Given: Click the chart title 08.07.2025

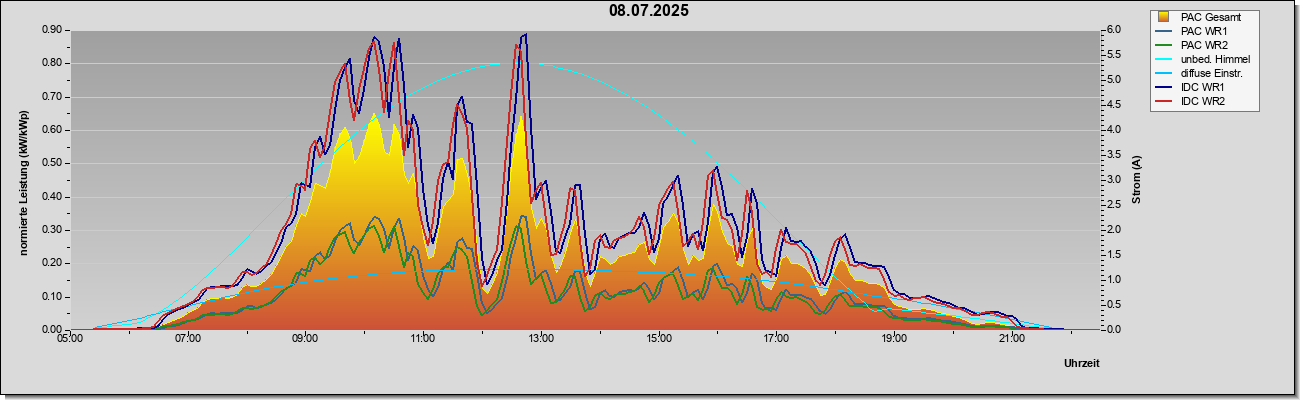Looking at the screenshot, I should click(649, 11).
